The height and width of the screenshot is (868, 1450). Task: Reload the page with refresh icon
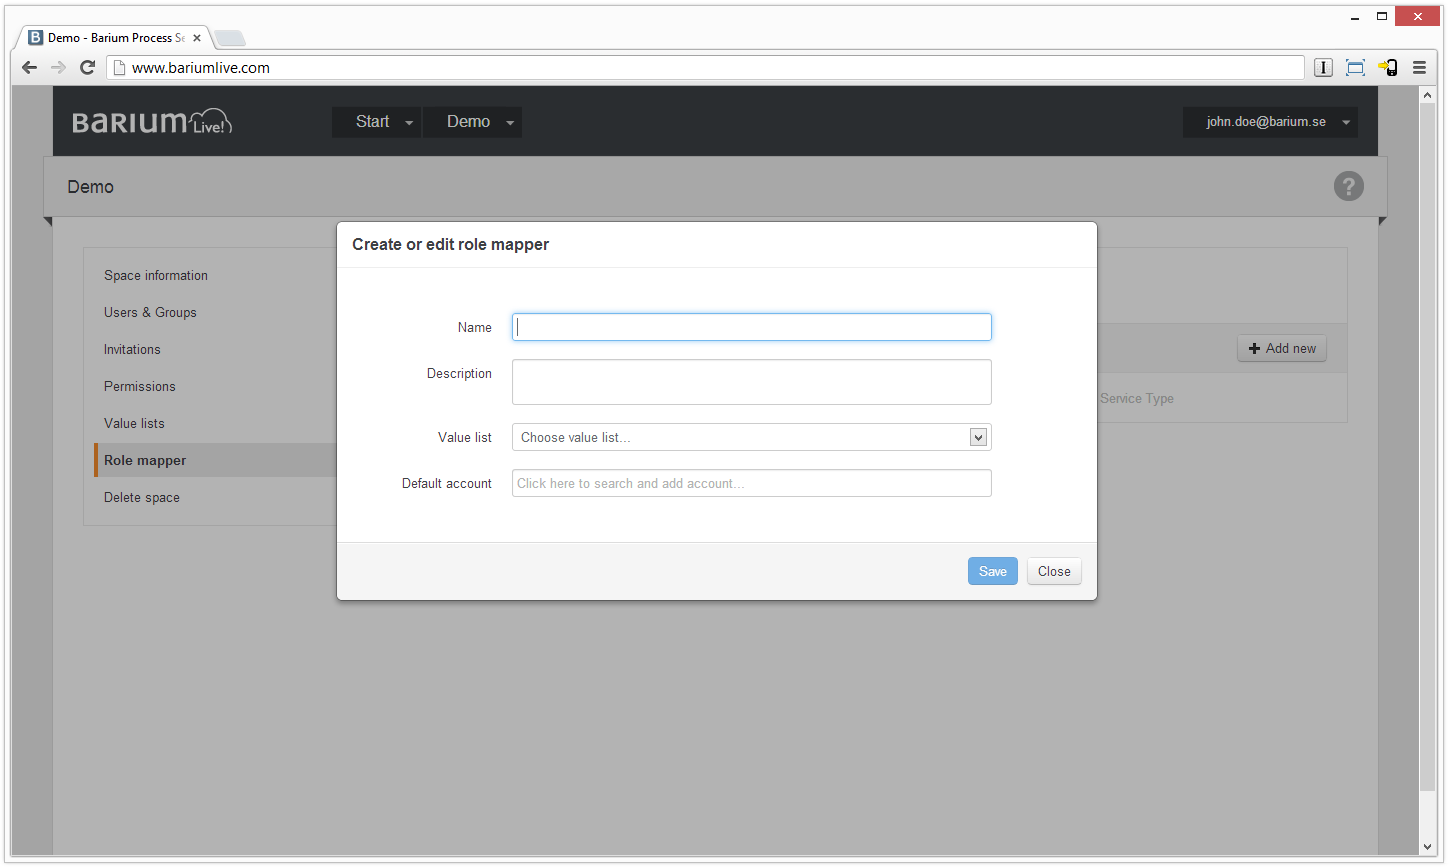tap(87, 68)
